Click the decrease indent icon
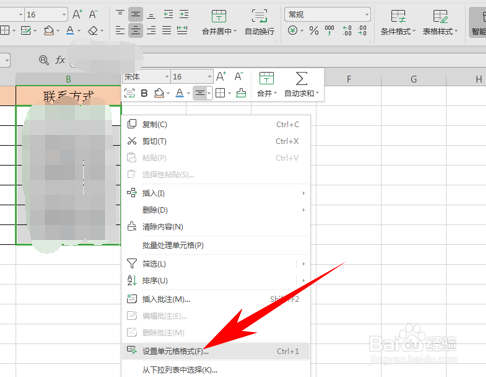The height and width of the screenshot is (377, 486). click(x=168, y=14)
